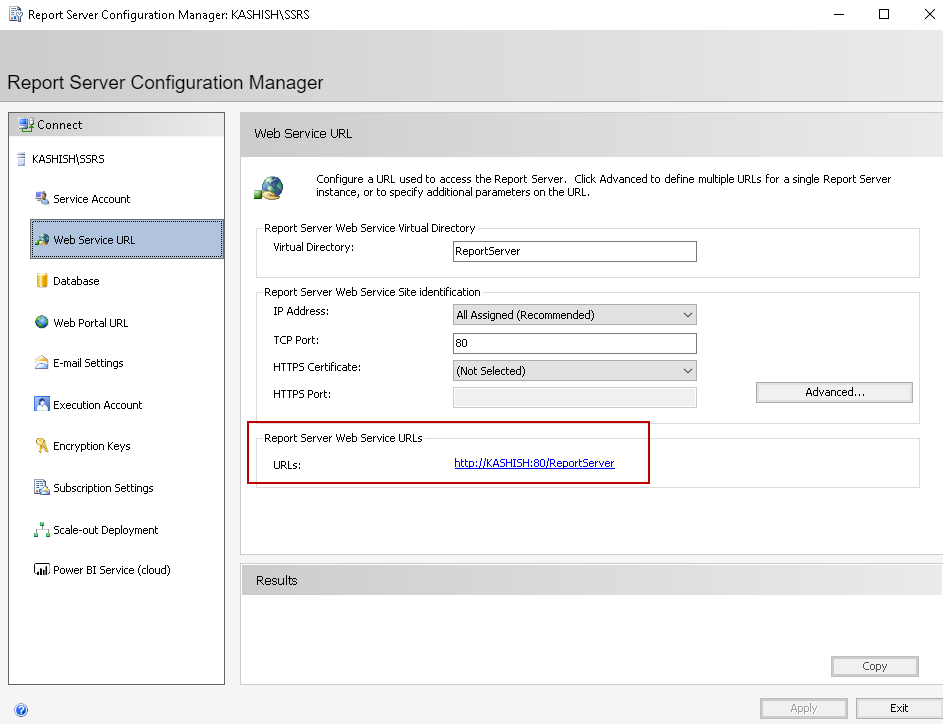Click the Subscription Settings icon
The width and height of the screenshot is (943, 724).
click(42, 488)
